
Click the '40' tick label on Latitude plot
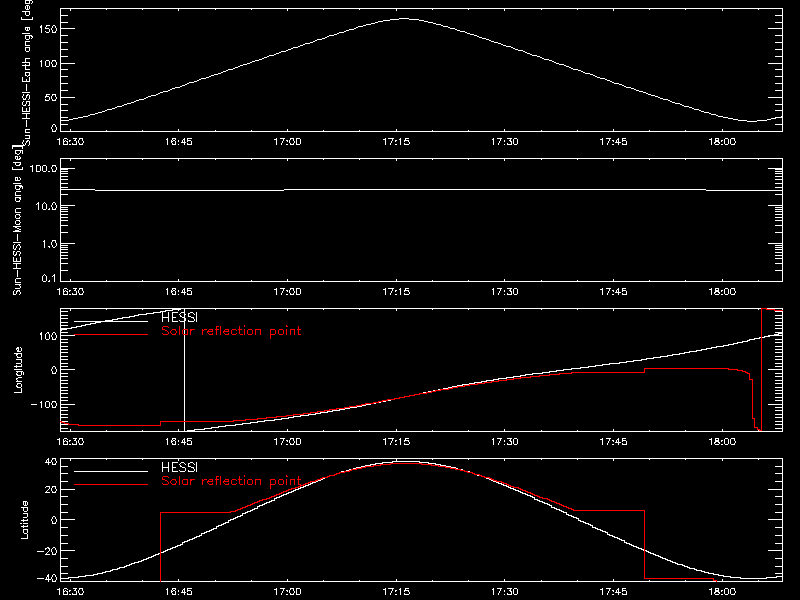tap(51, 462)
